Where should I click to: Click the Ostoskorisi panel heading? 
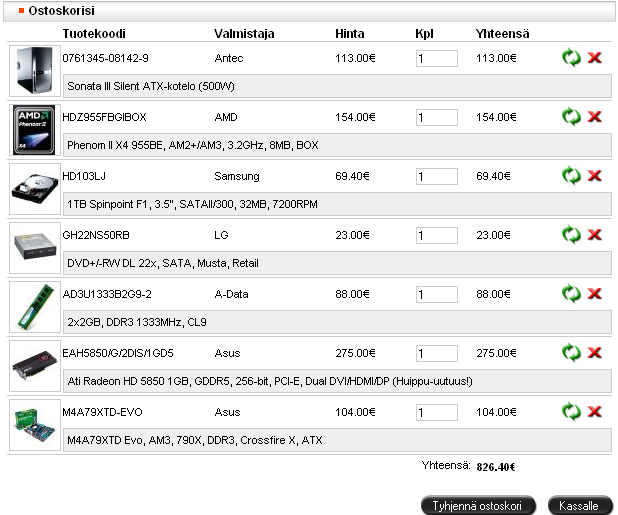coord(61,11)
